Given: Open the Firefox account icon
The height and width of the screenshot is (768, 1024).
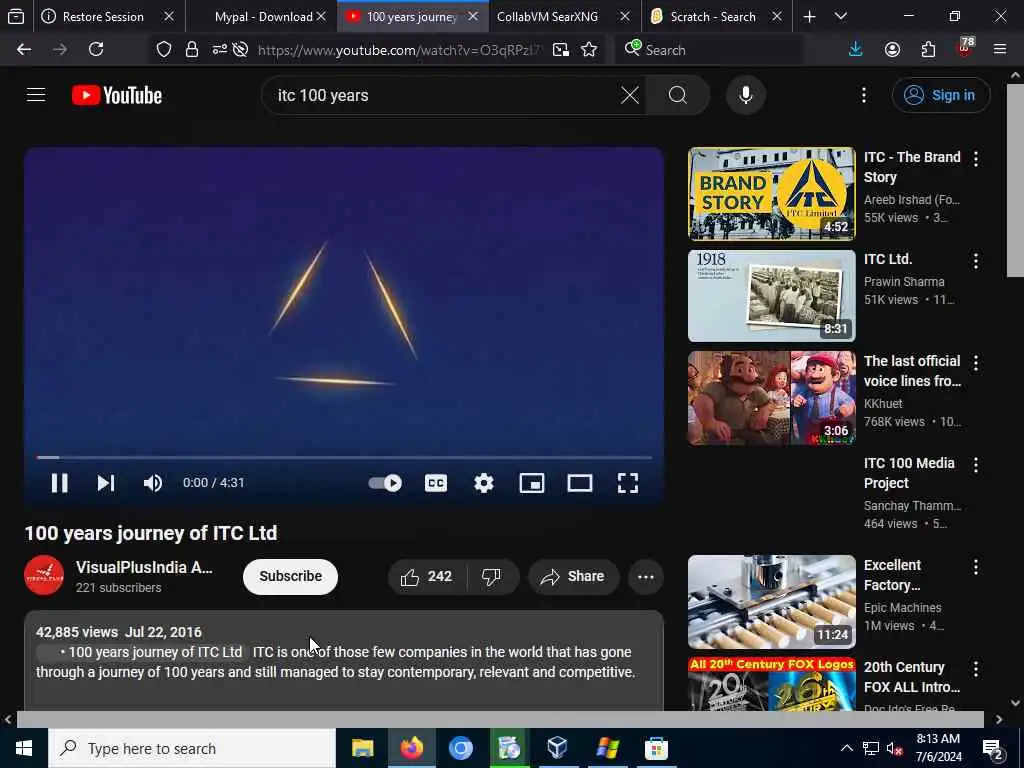Looking at the screenshot, I should tap(892, 50).
